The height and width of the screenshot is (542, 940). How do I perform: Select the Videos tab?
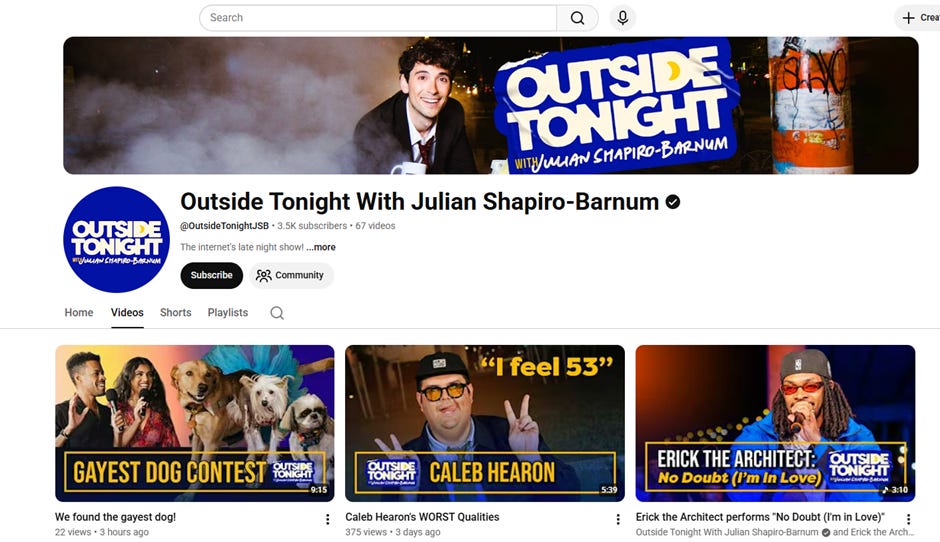point(127,312)
